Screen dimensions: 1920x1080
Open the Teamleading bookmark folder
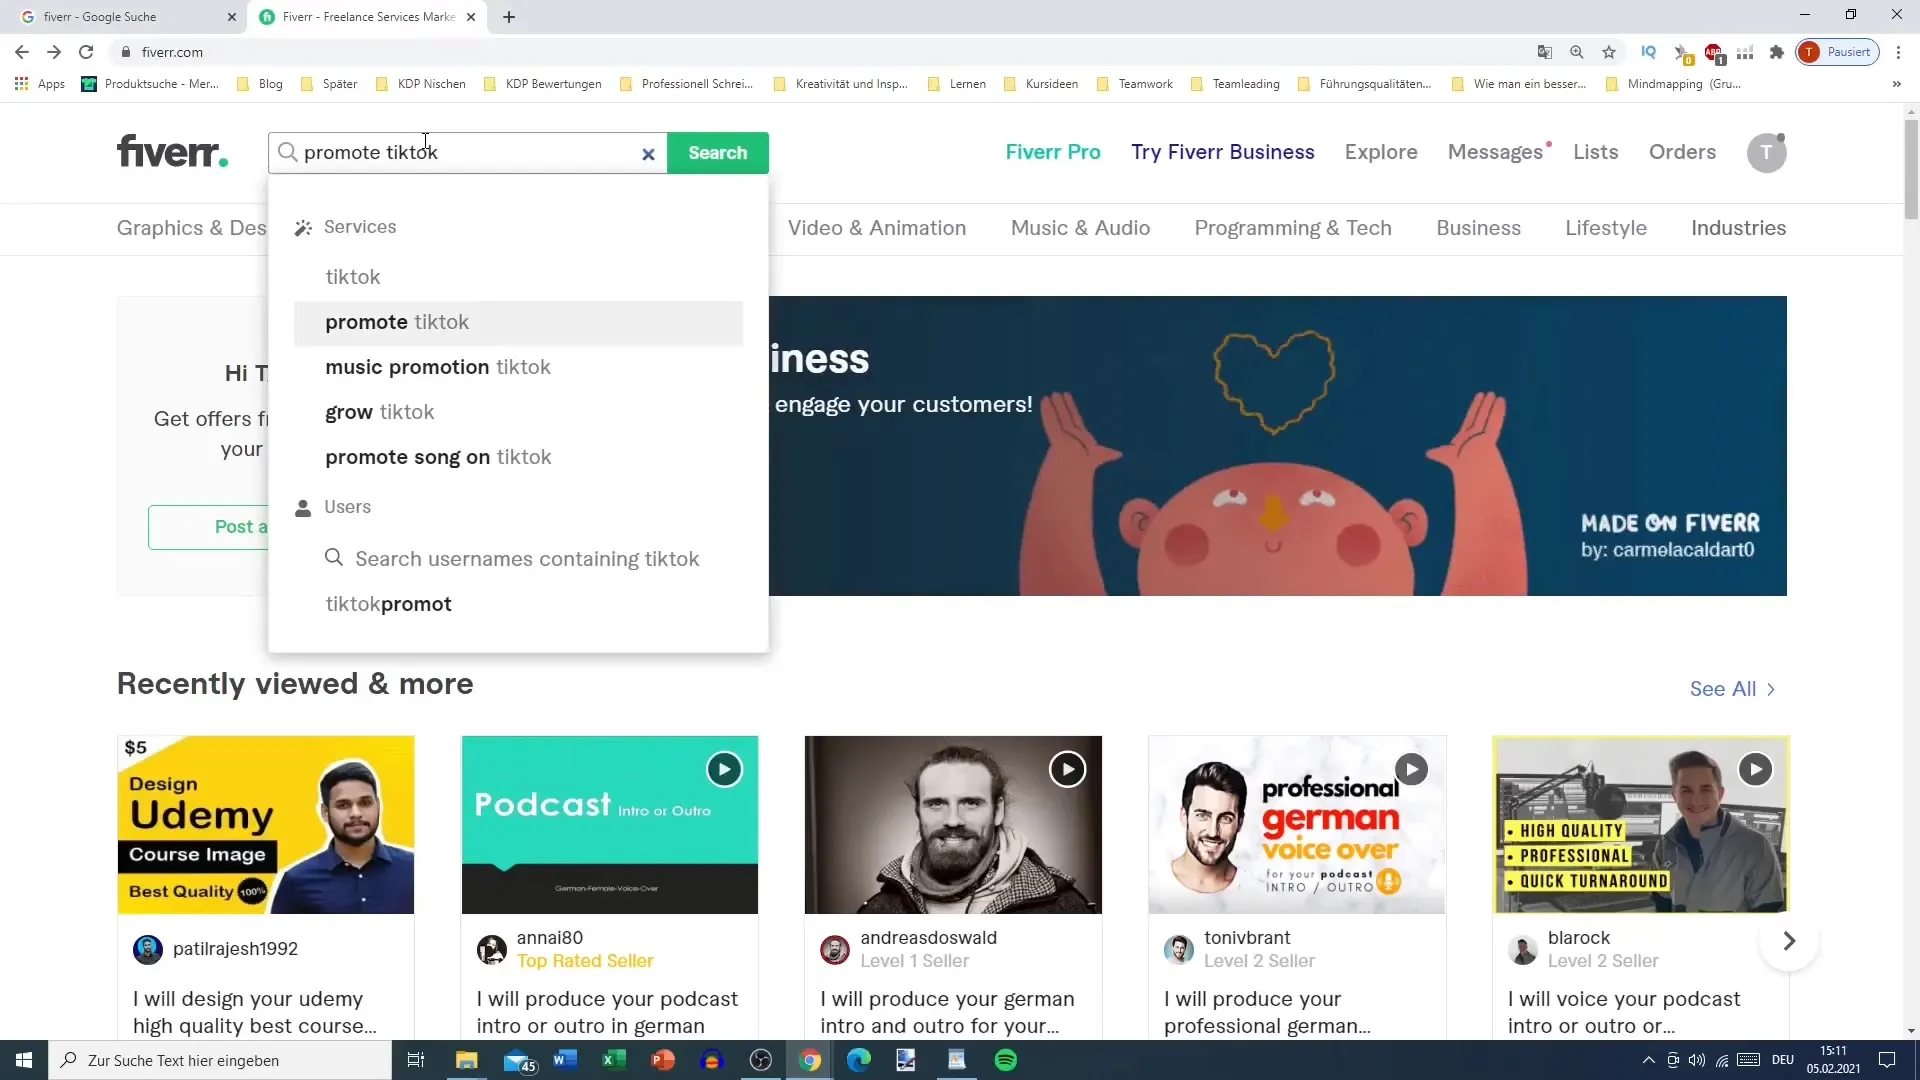pos(1236,84)
